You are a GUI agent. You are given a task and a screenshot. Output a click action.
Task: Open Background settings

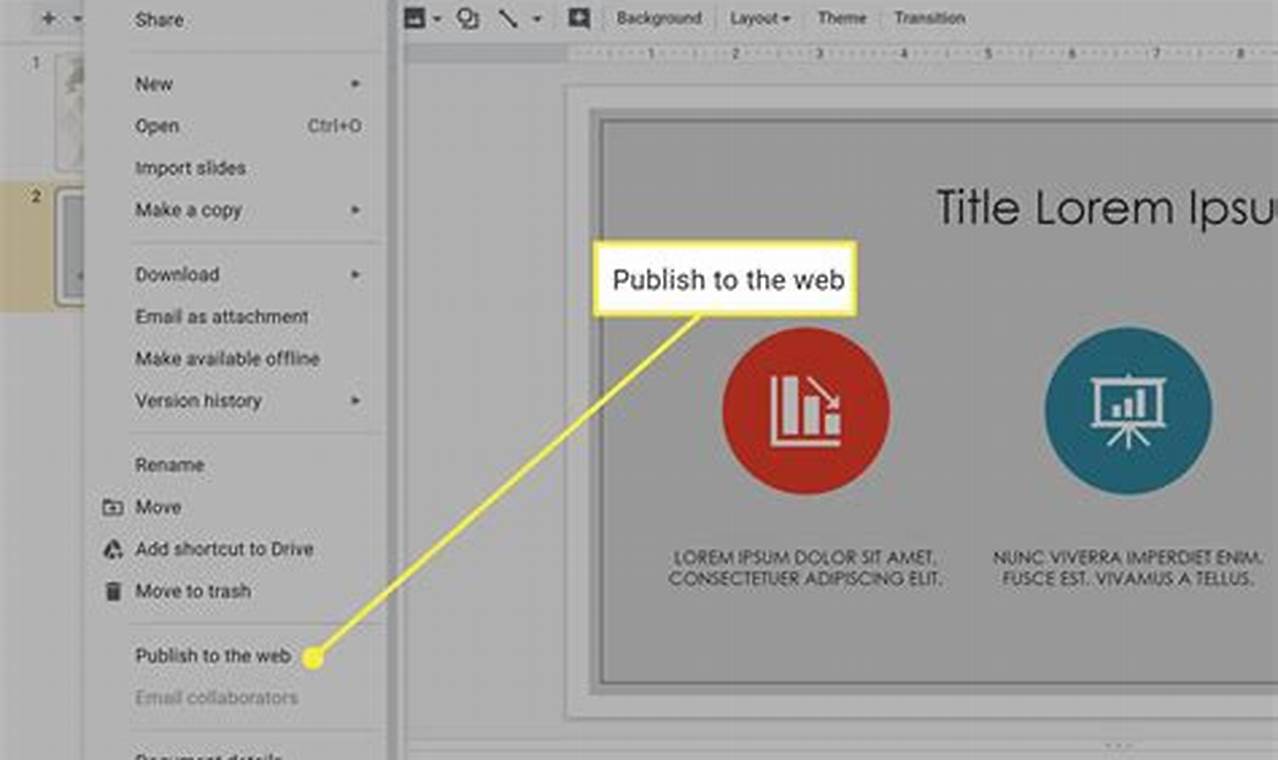pos(659,18)
